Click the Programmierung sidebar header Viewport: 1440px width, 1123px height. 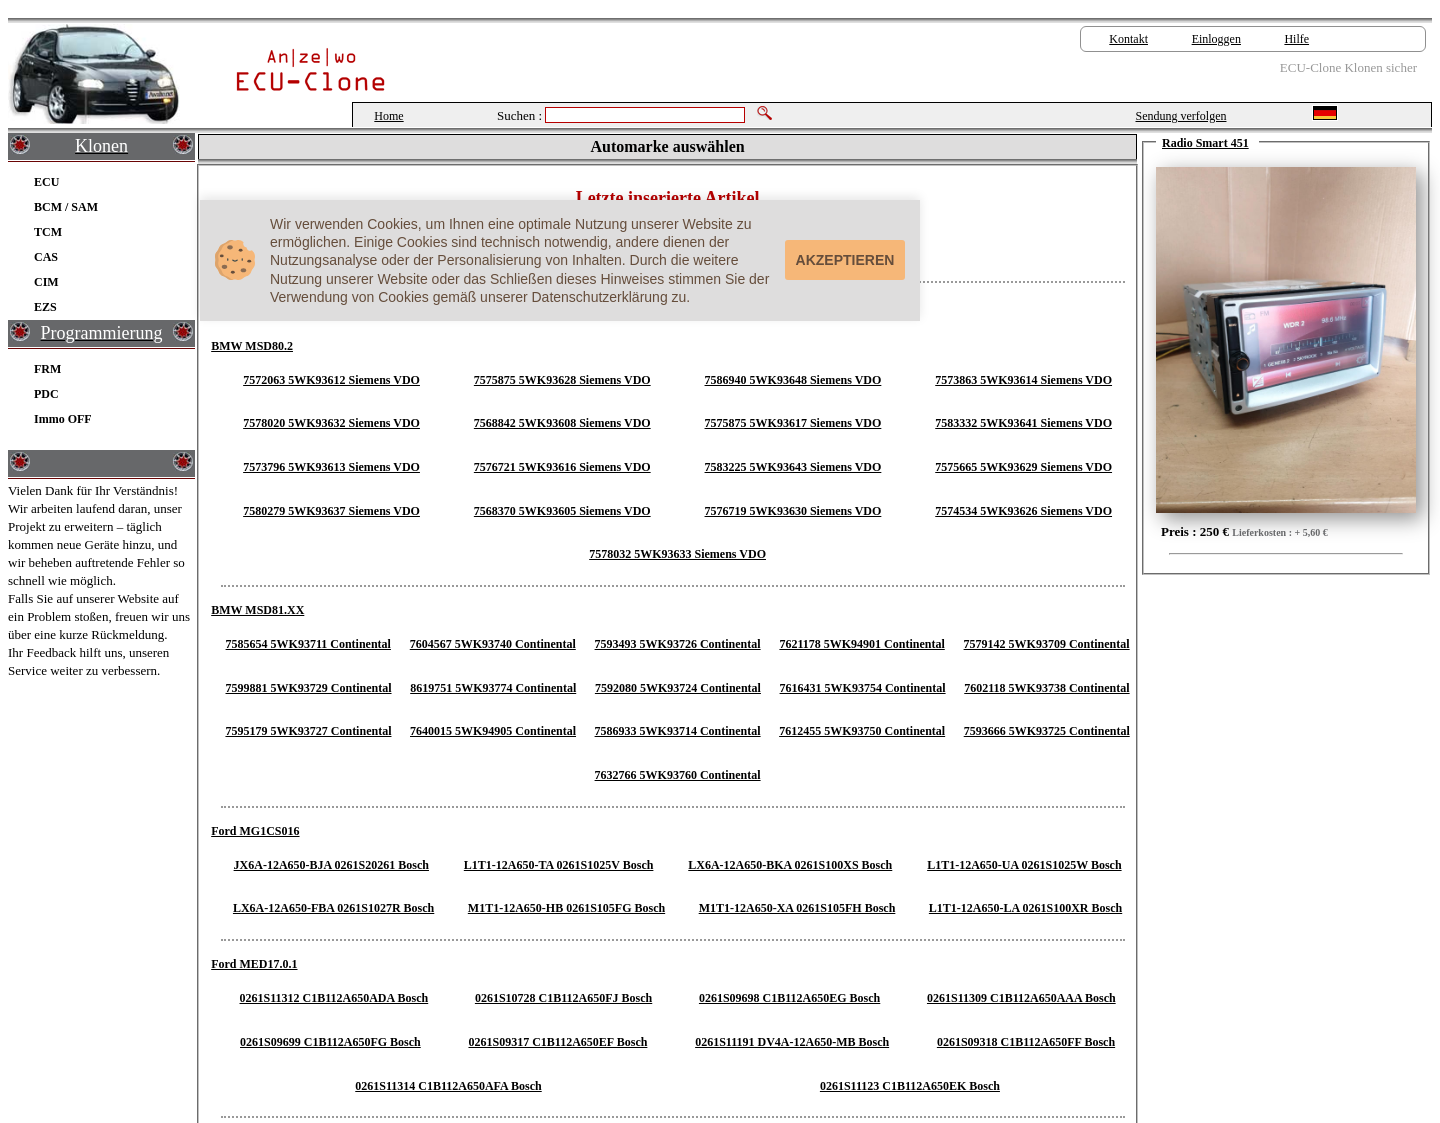point(101,333)
